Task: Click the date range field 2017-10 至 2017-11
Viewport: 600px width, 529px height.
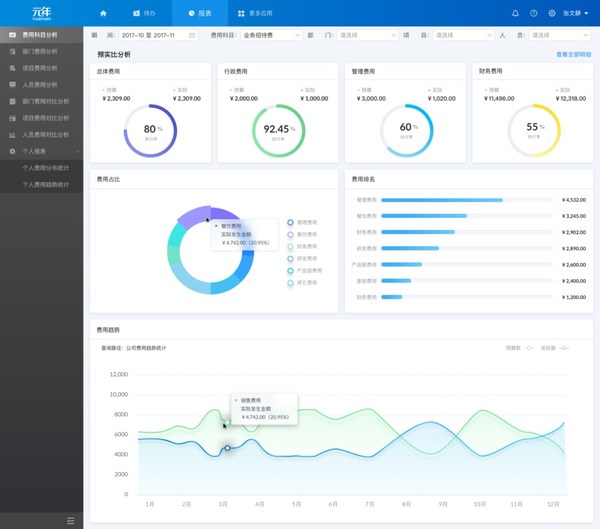Action: pyautogui.click(x=160, y=35)
